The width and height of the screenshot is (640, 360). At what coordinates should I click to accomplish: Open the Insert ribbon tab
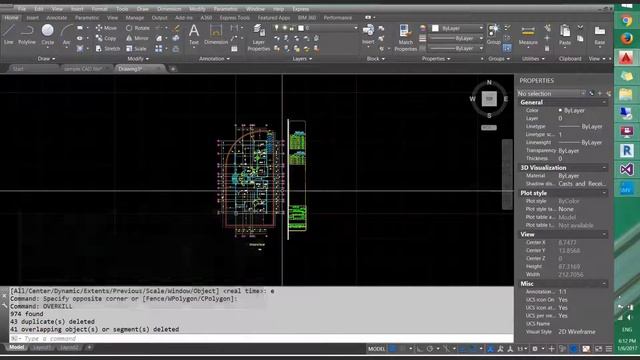pyautogui.click(x=32, y=18)
